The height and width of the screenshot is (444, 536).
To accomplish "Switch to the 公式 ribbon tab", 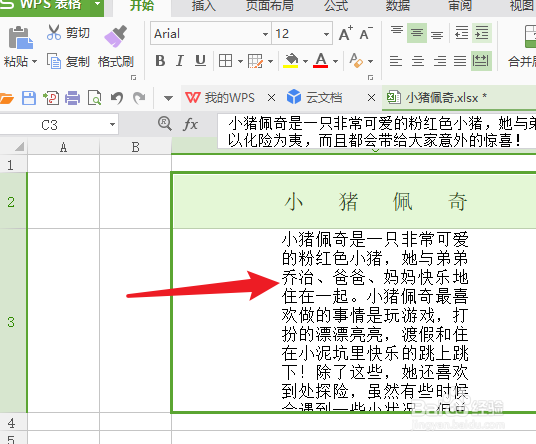I will click(x=336, y=5).
